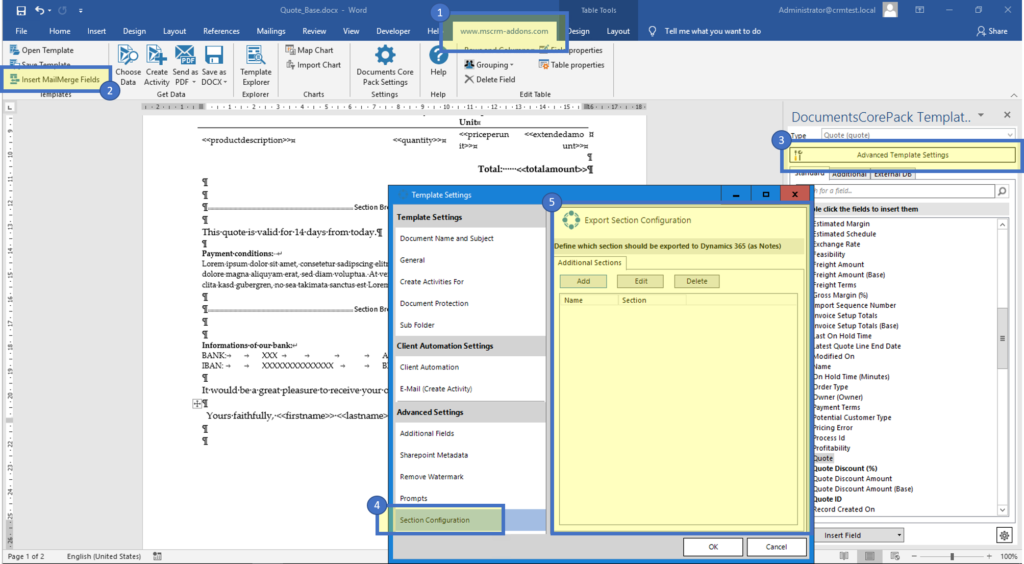Click Add in Additional Sections
The image size is (1024, 564).
point(583,281)
